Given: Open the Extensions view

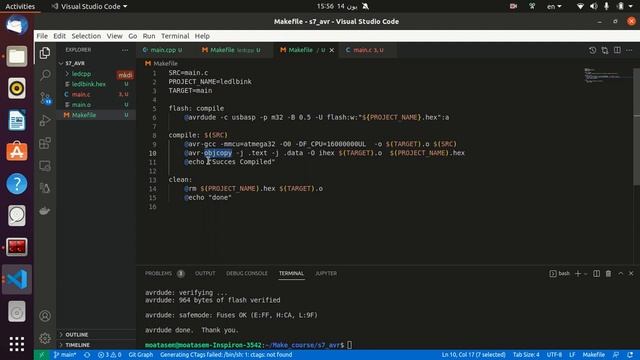Looking at the screenshot, I should pyautogui.click(x=45, y=143).
